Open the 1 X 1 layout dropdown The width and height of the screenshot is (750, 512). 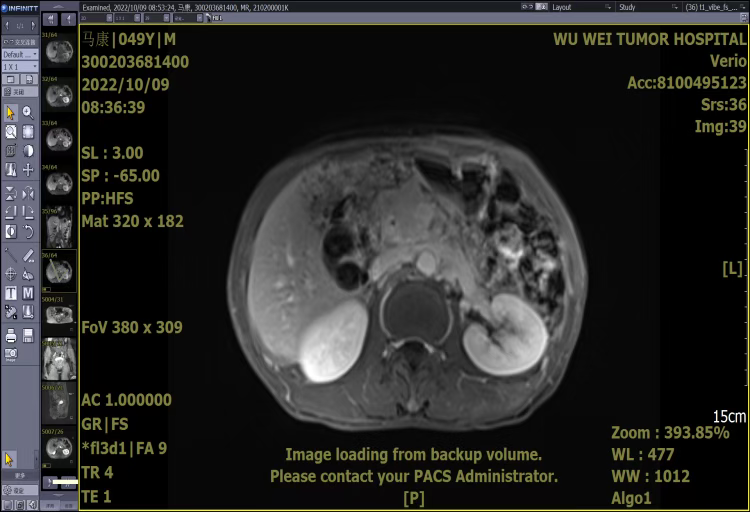coord(19,66)
